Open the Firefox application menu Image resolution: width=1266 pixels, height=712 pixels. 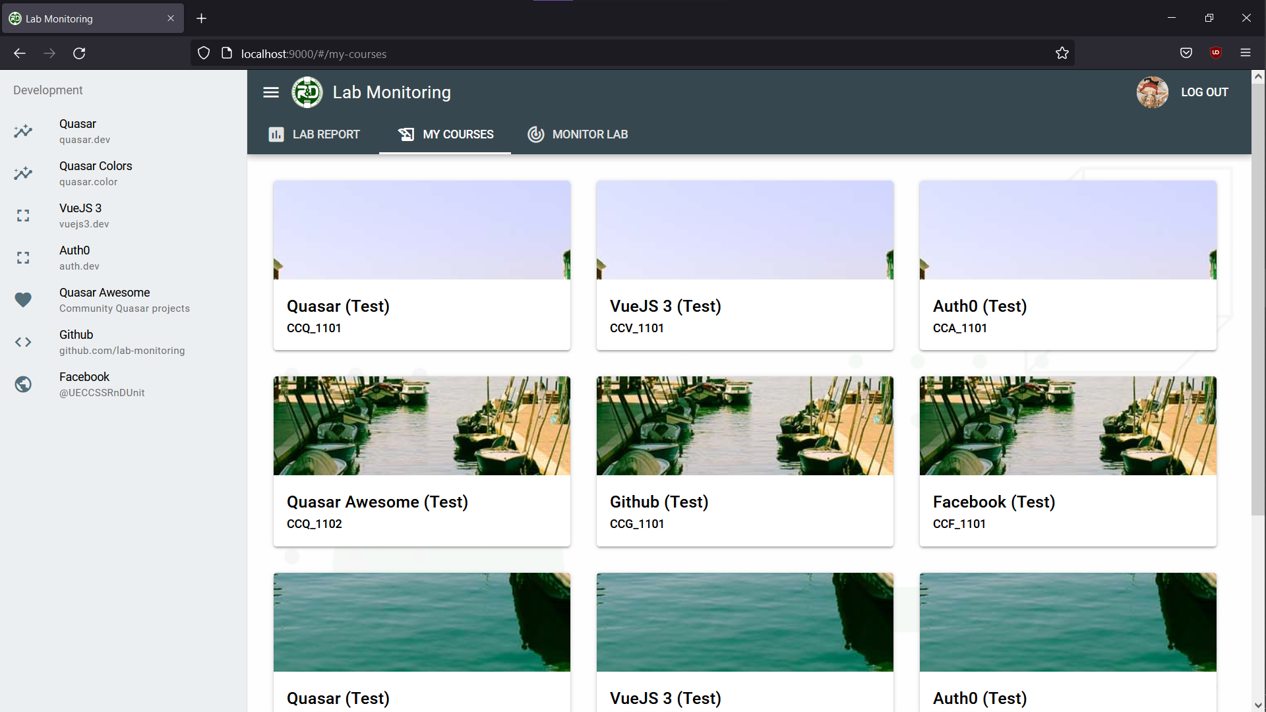point(1245,53)
